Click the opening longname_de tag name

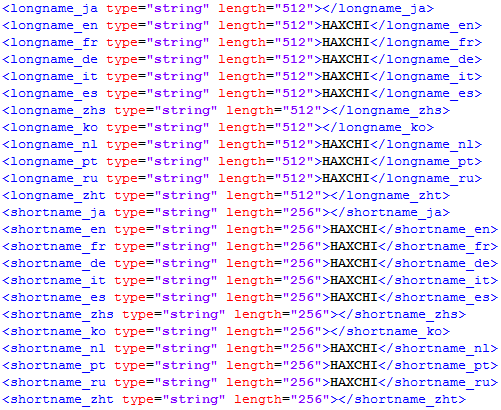[x=54, y=59]
